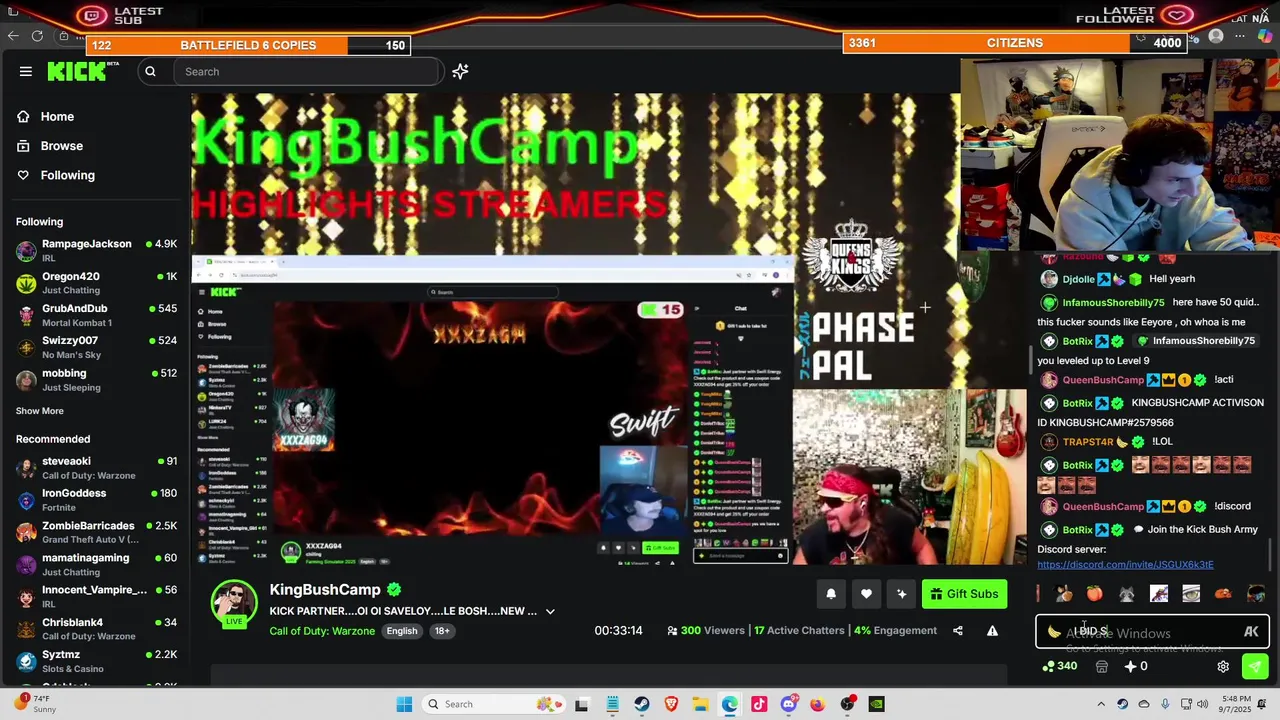
Task: Open Oregon420 followed channel
Action: pos(95,283)
